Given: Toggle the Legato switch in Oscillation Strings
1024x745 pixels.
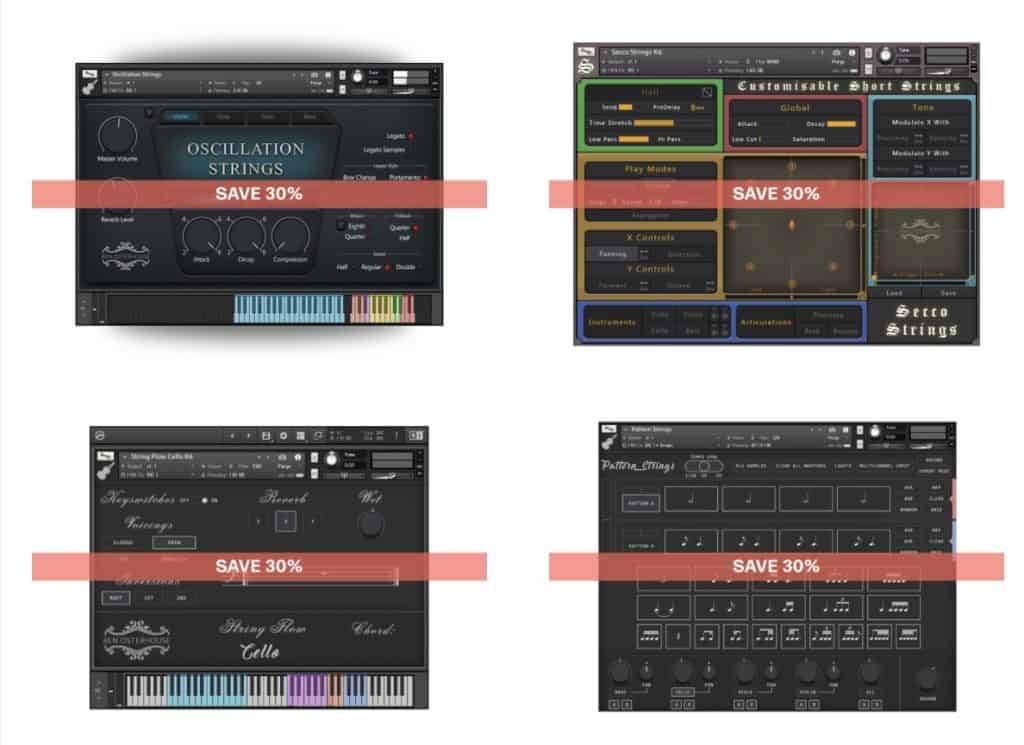Looking at the screenshot, I should [411, 136].
